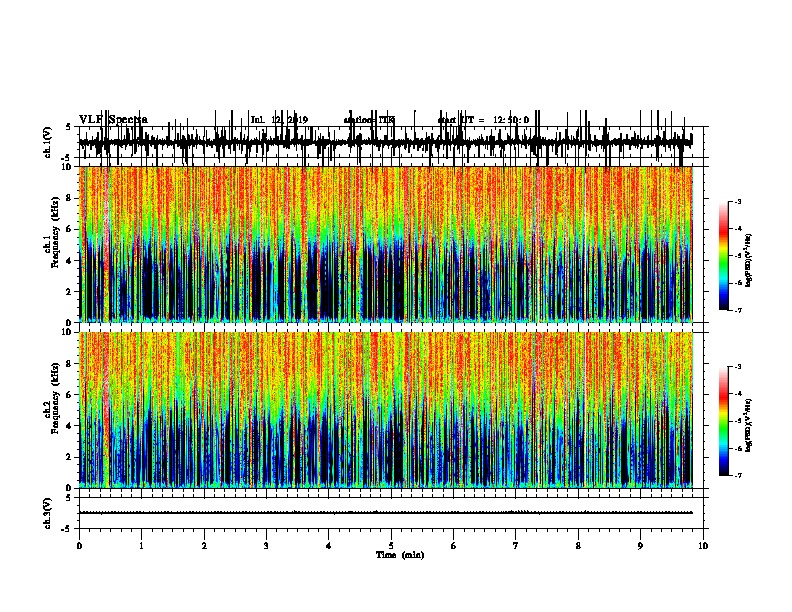This screenshot has height=612, width=792.
Task: Click the time axis tick labeled 9
Action: tap(640, 546)
